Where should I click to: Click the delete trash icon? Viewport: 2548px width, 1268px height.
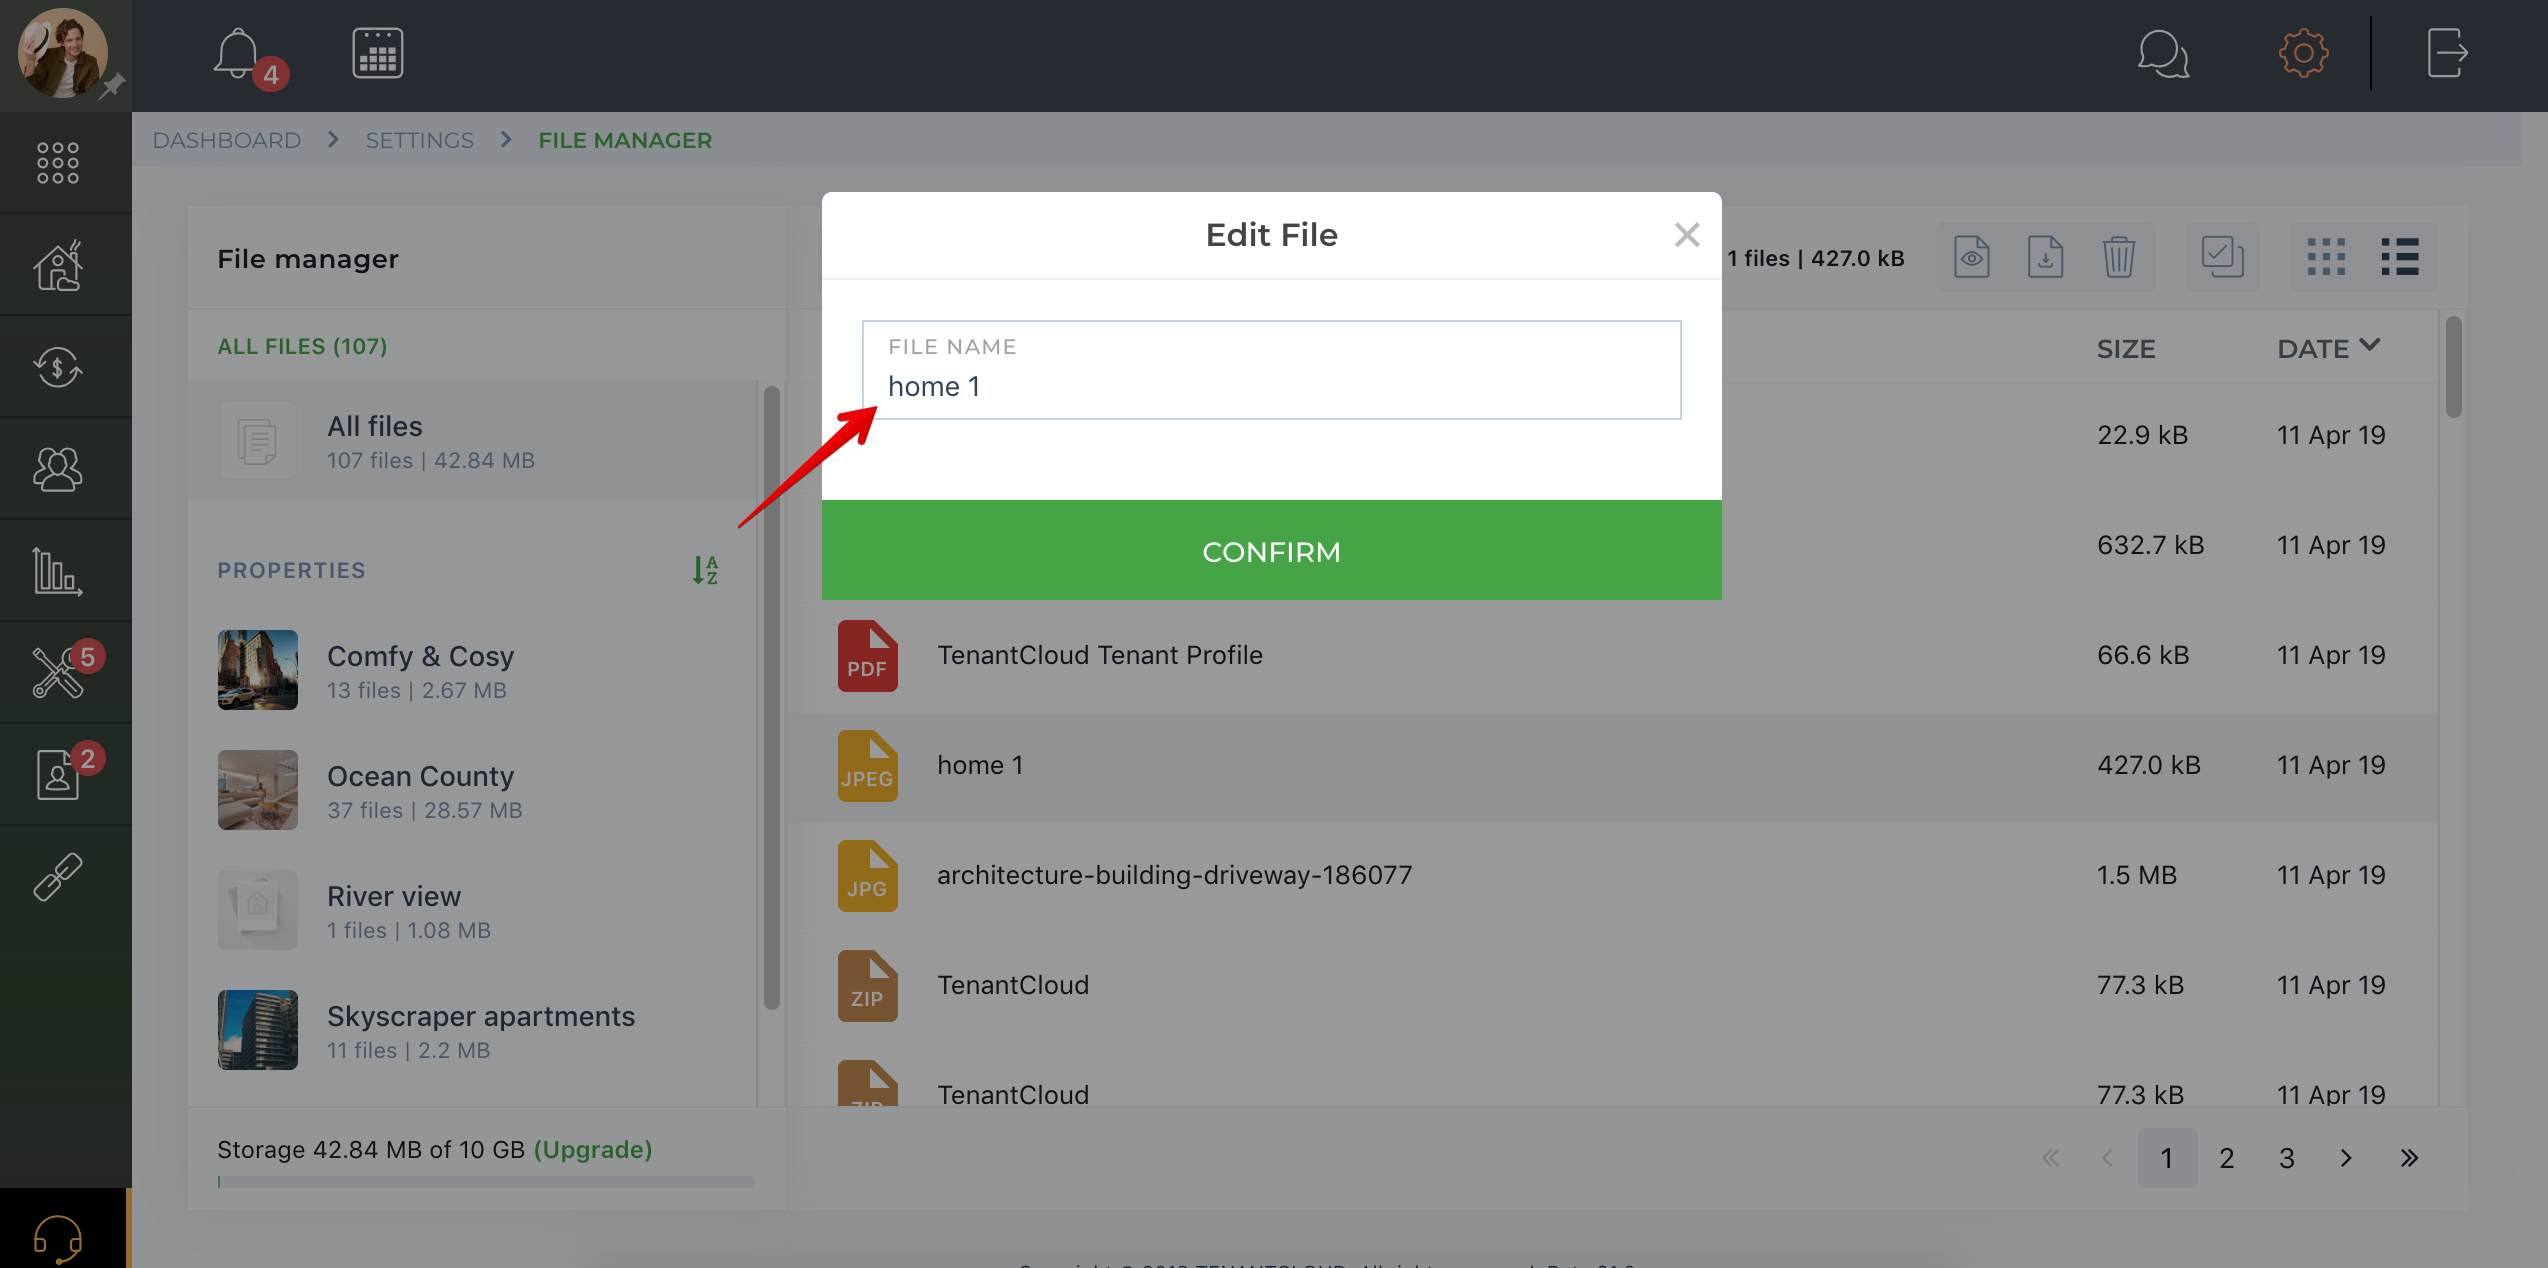tap(2118, 257)
